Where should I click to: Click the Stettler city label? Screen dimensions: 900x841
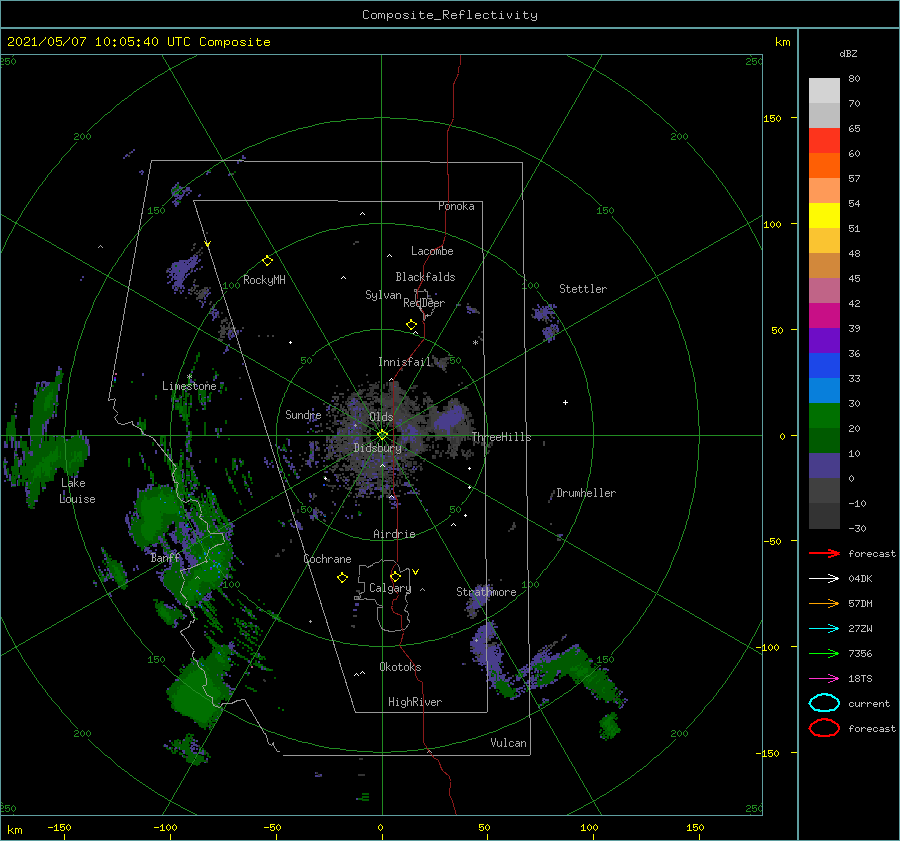click(583, 289)
